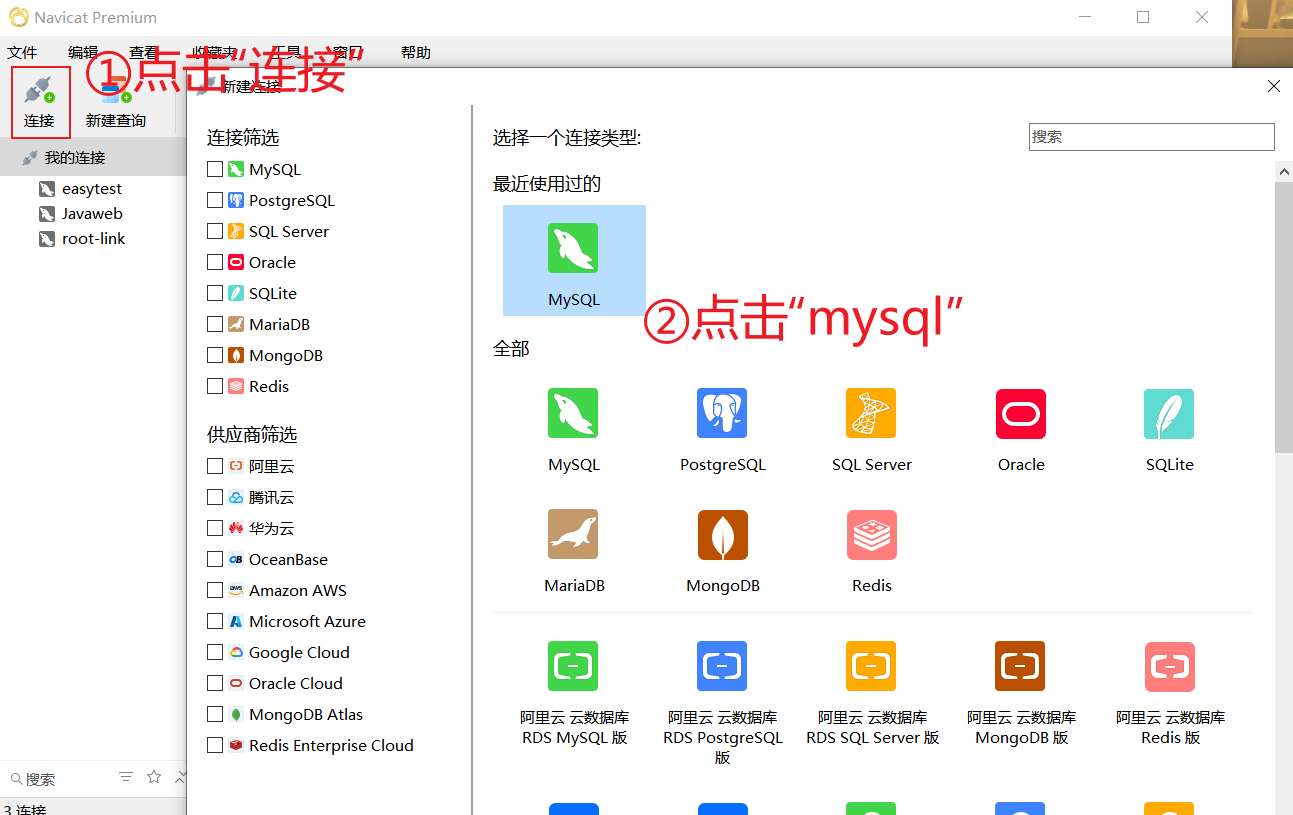Check the Oracle Cloud vendor checkbox
Screen dimensions: 1293x815
tap(215, 683)
